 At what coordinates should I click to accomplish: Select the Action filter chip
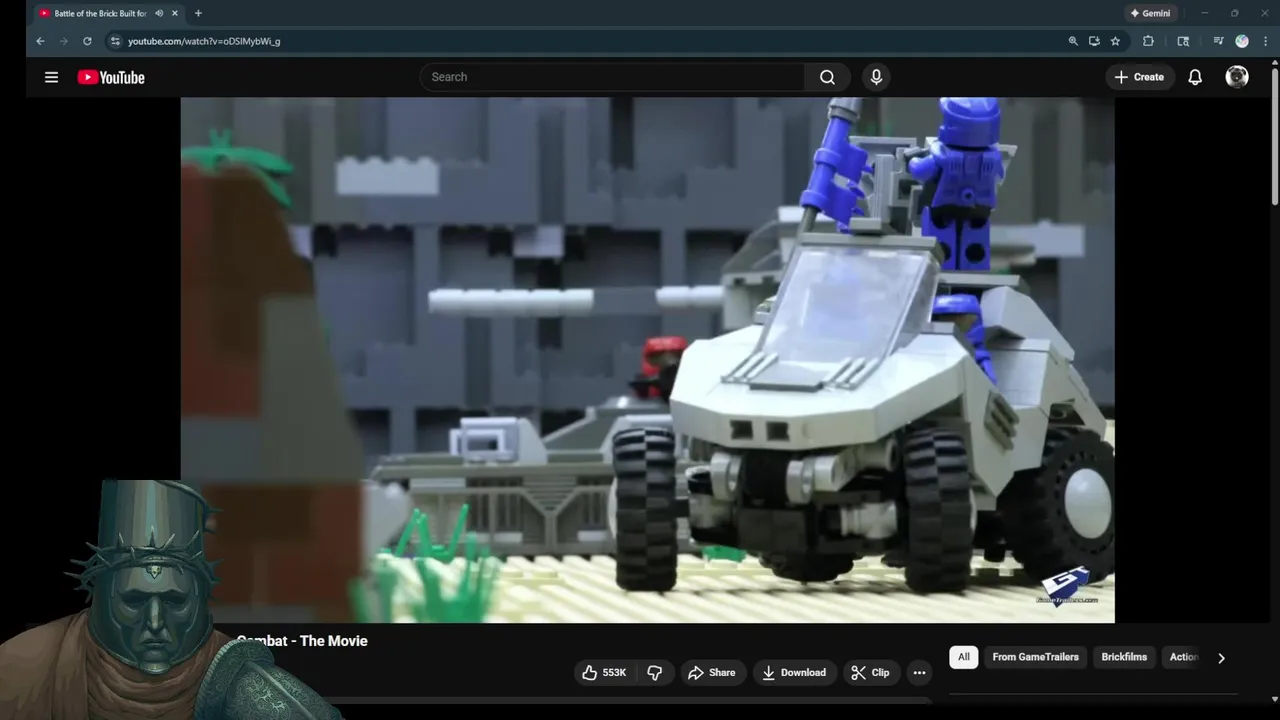coord(1184,657)
